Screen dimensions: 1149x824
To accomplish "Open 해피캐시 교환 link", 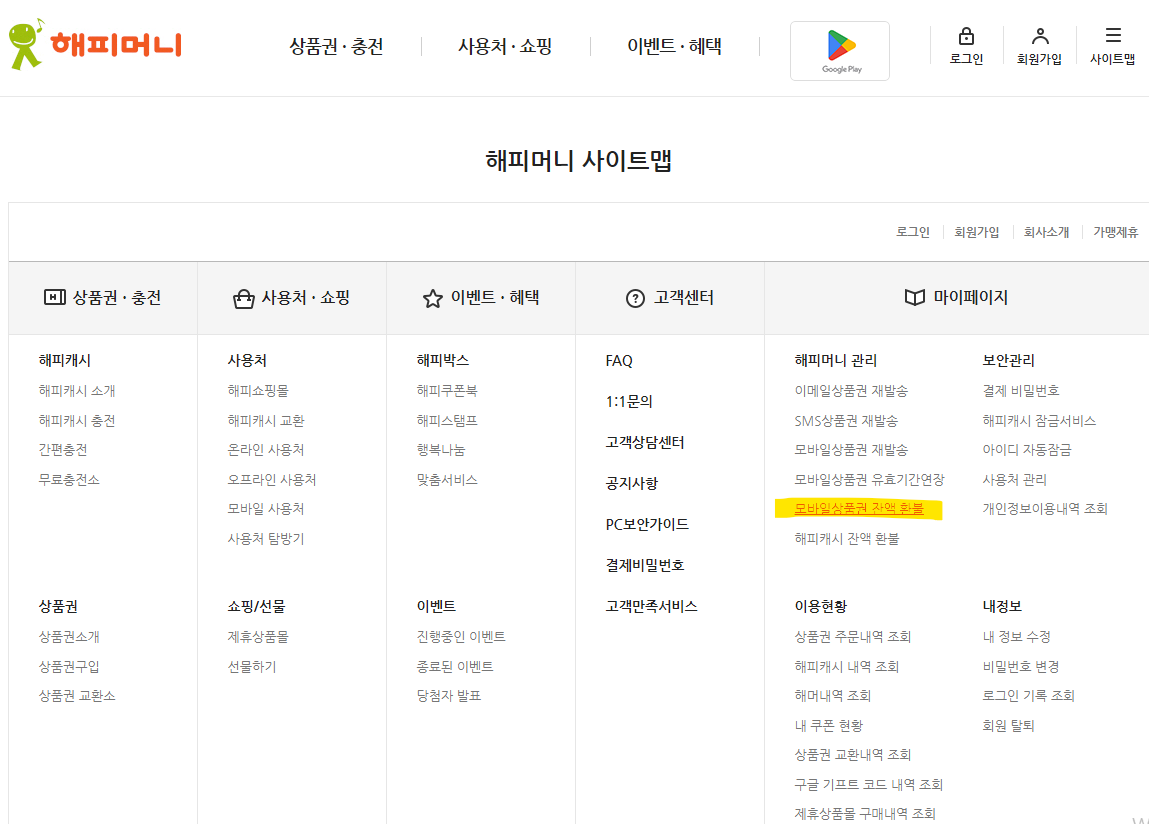I will (x=266, y=421).
